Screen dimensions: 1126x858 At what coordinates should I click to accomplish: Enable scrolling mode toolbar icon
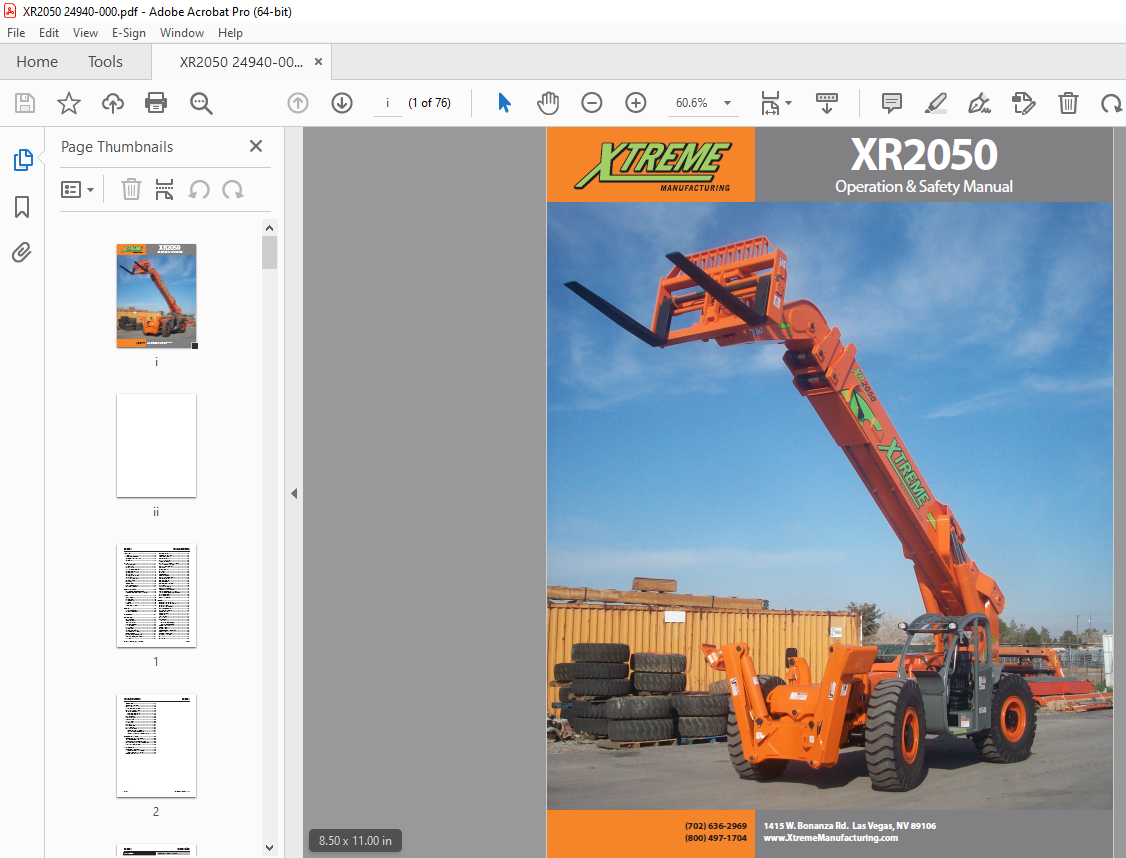coord(827,103)
